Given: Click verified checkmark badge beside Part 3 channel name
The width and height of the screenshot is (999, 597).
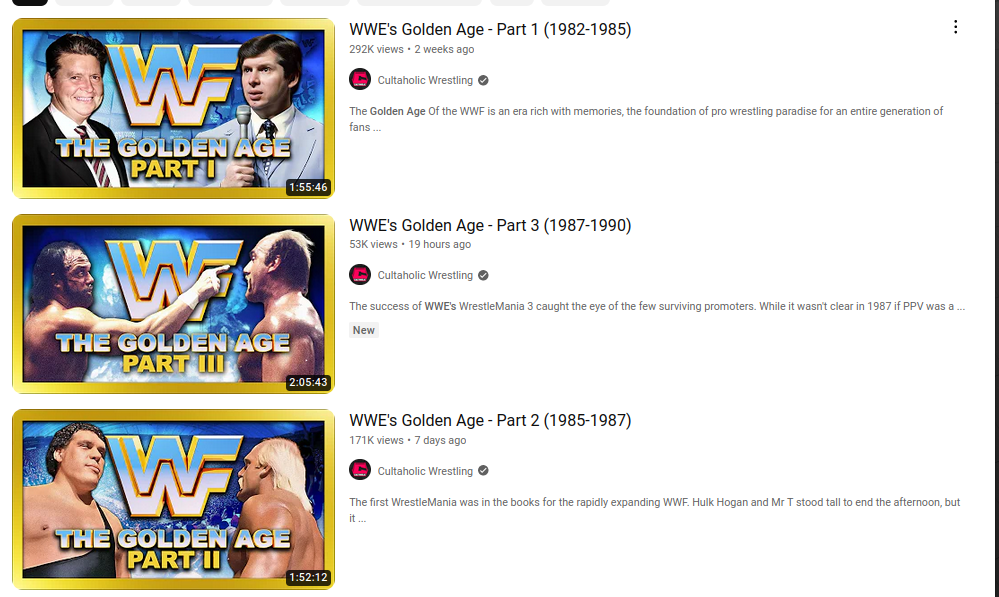Looking at the screenshot, I should [484, 275].
